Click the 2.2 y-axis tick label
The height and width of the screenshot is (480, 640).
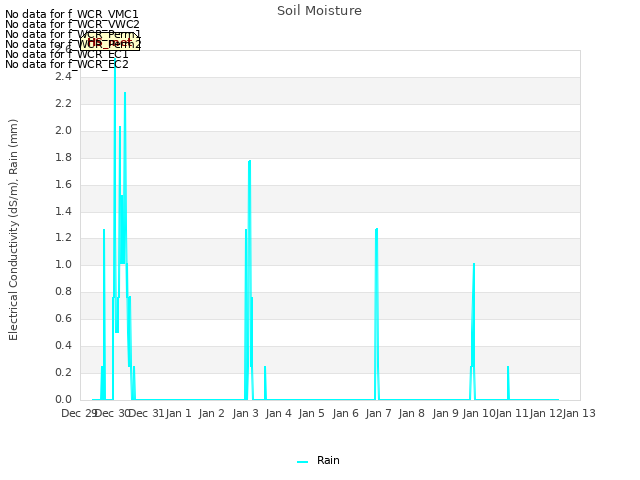coord(63,104)
